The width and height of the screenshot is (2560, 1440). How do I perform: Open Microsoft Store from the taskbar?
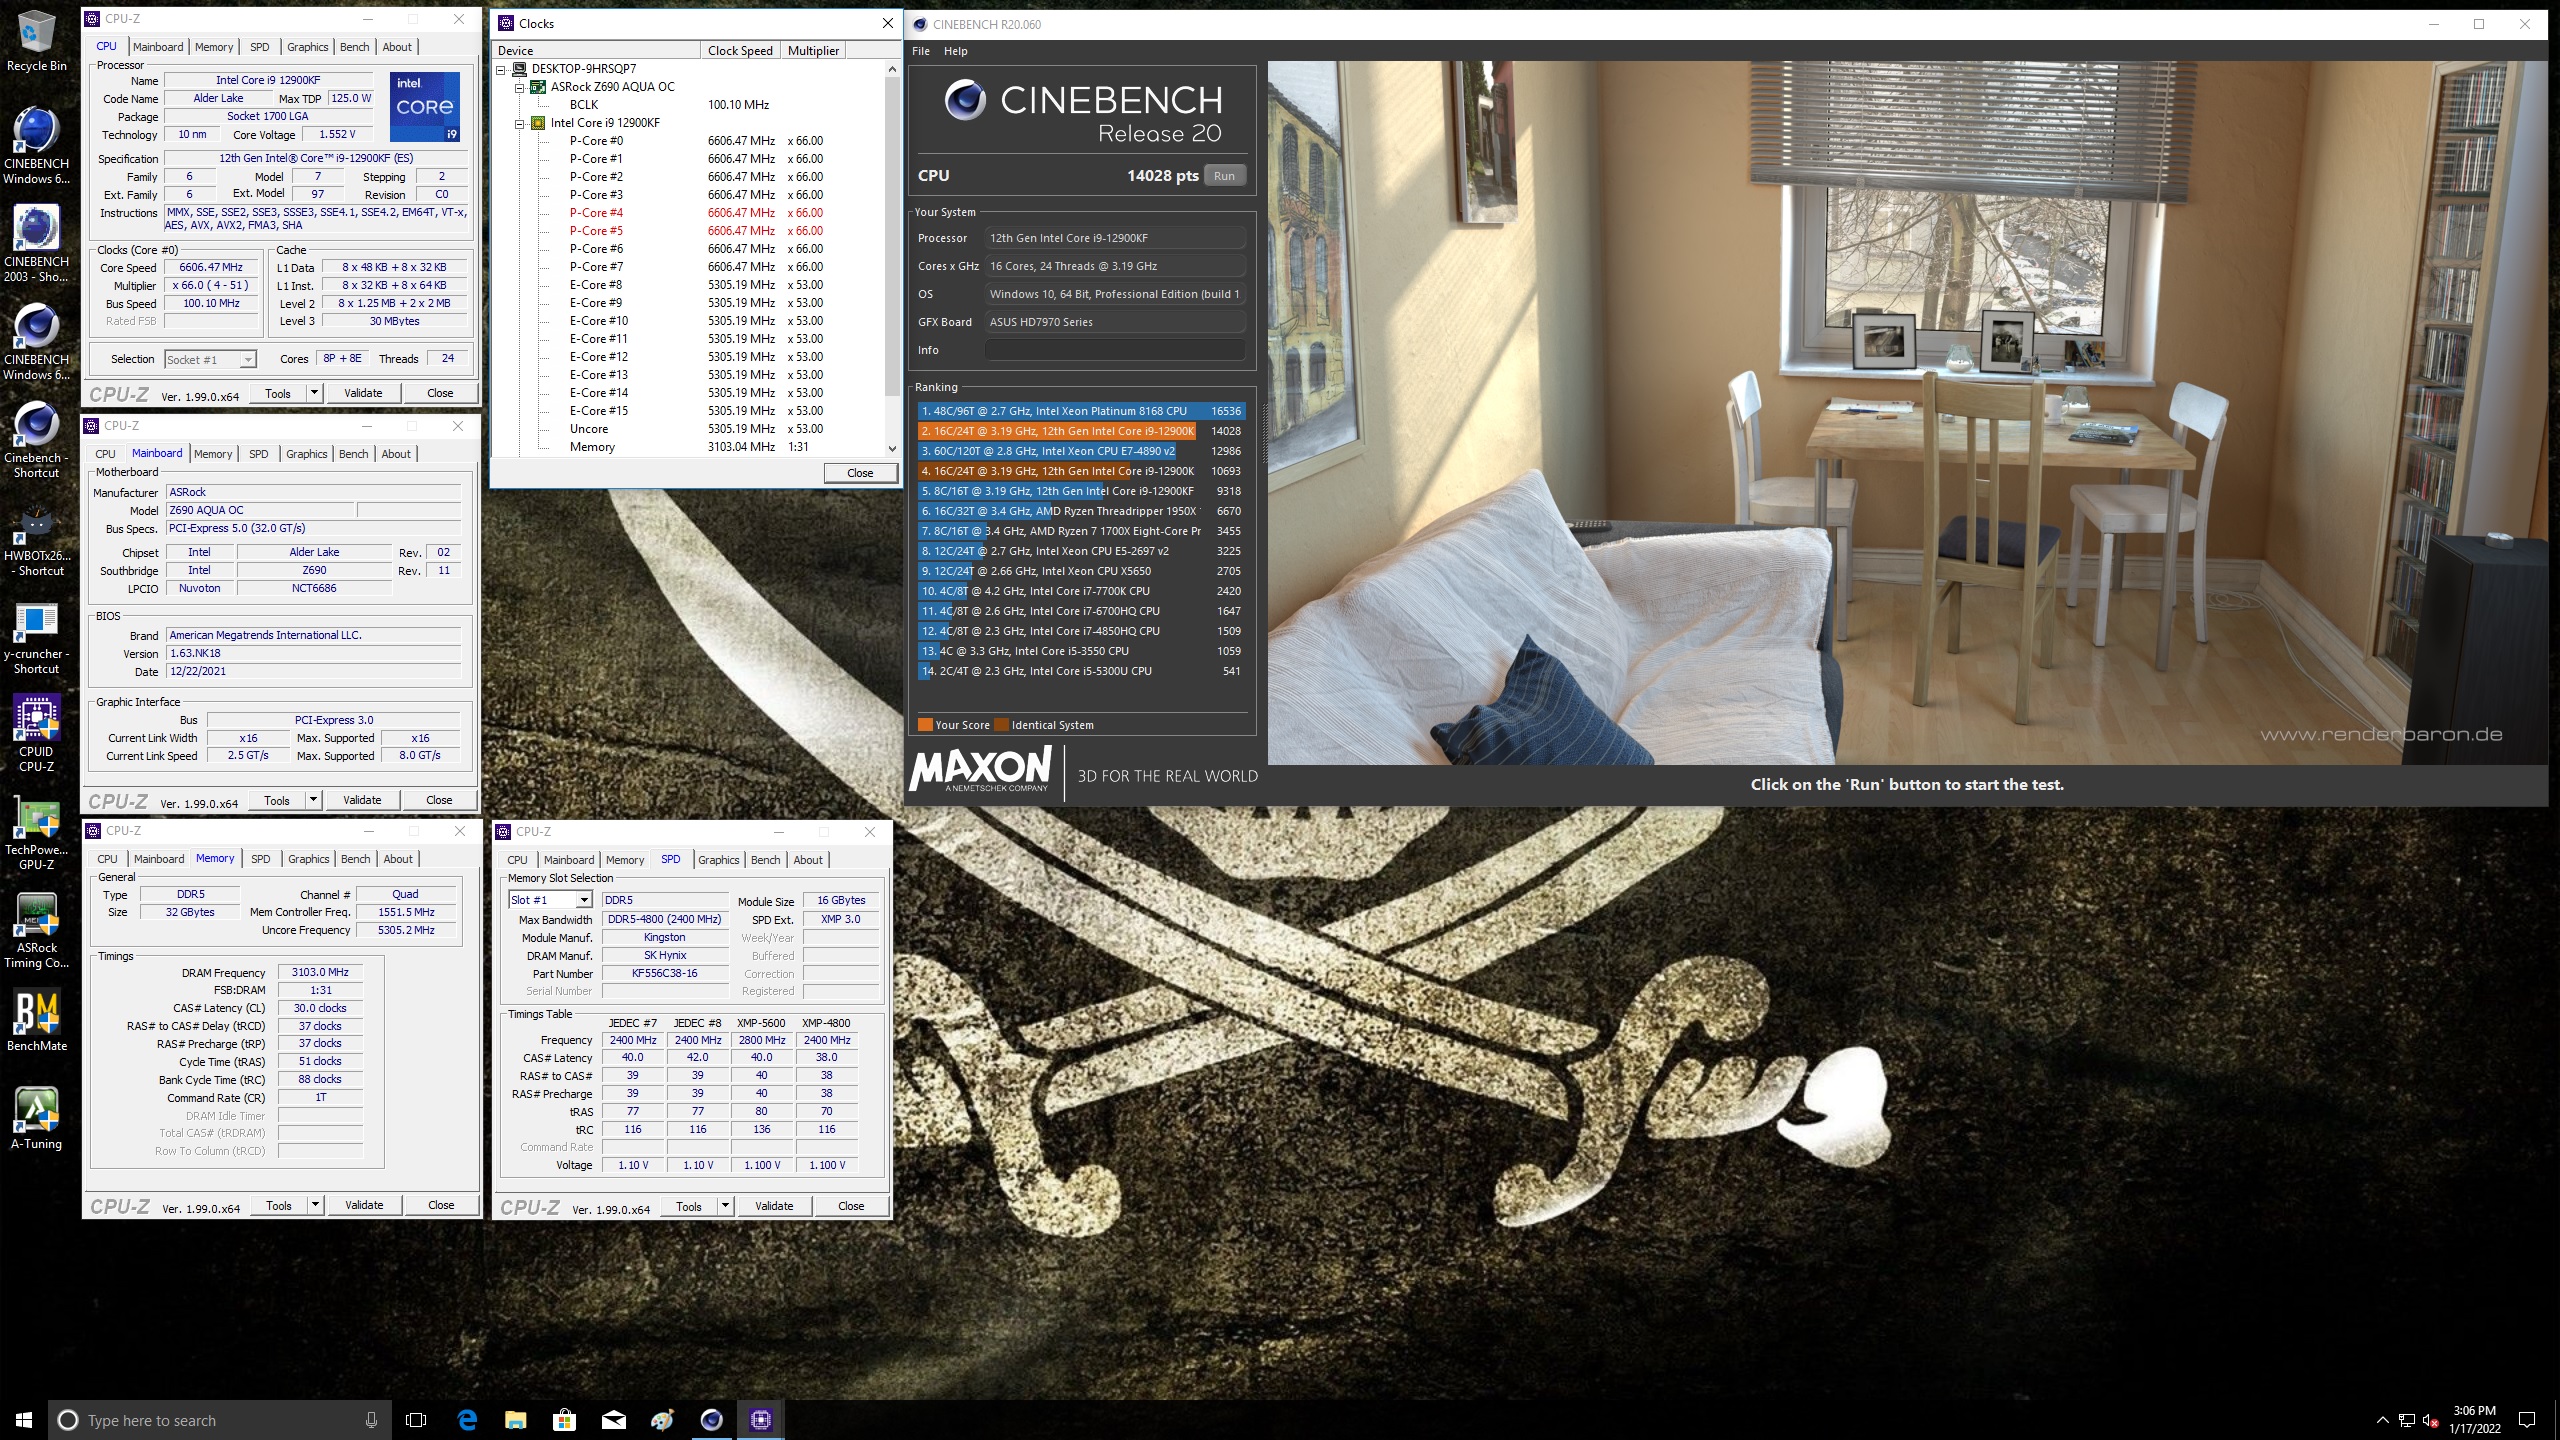564,1420
